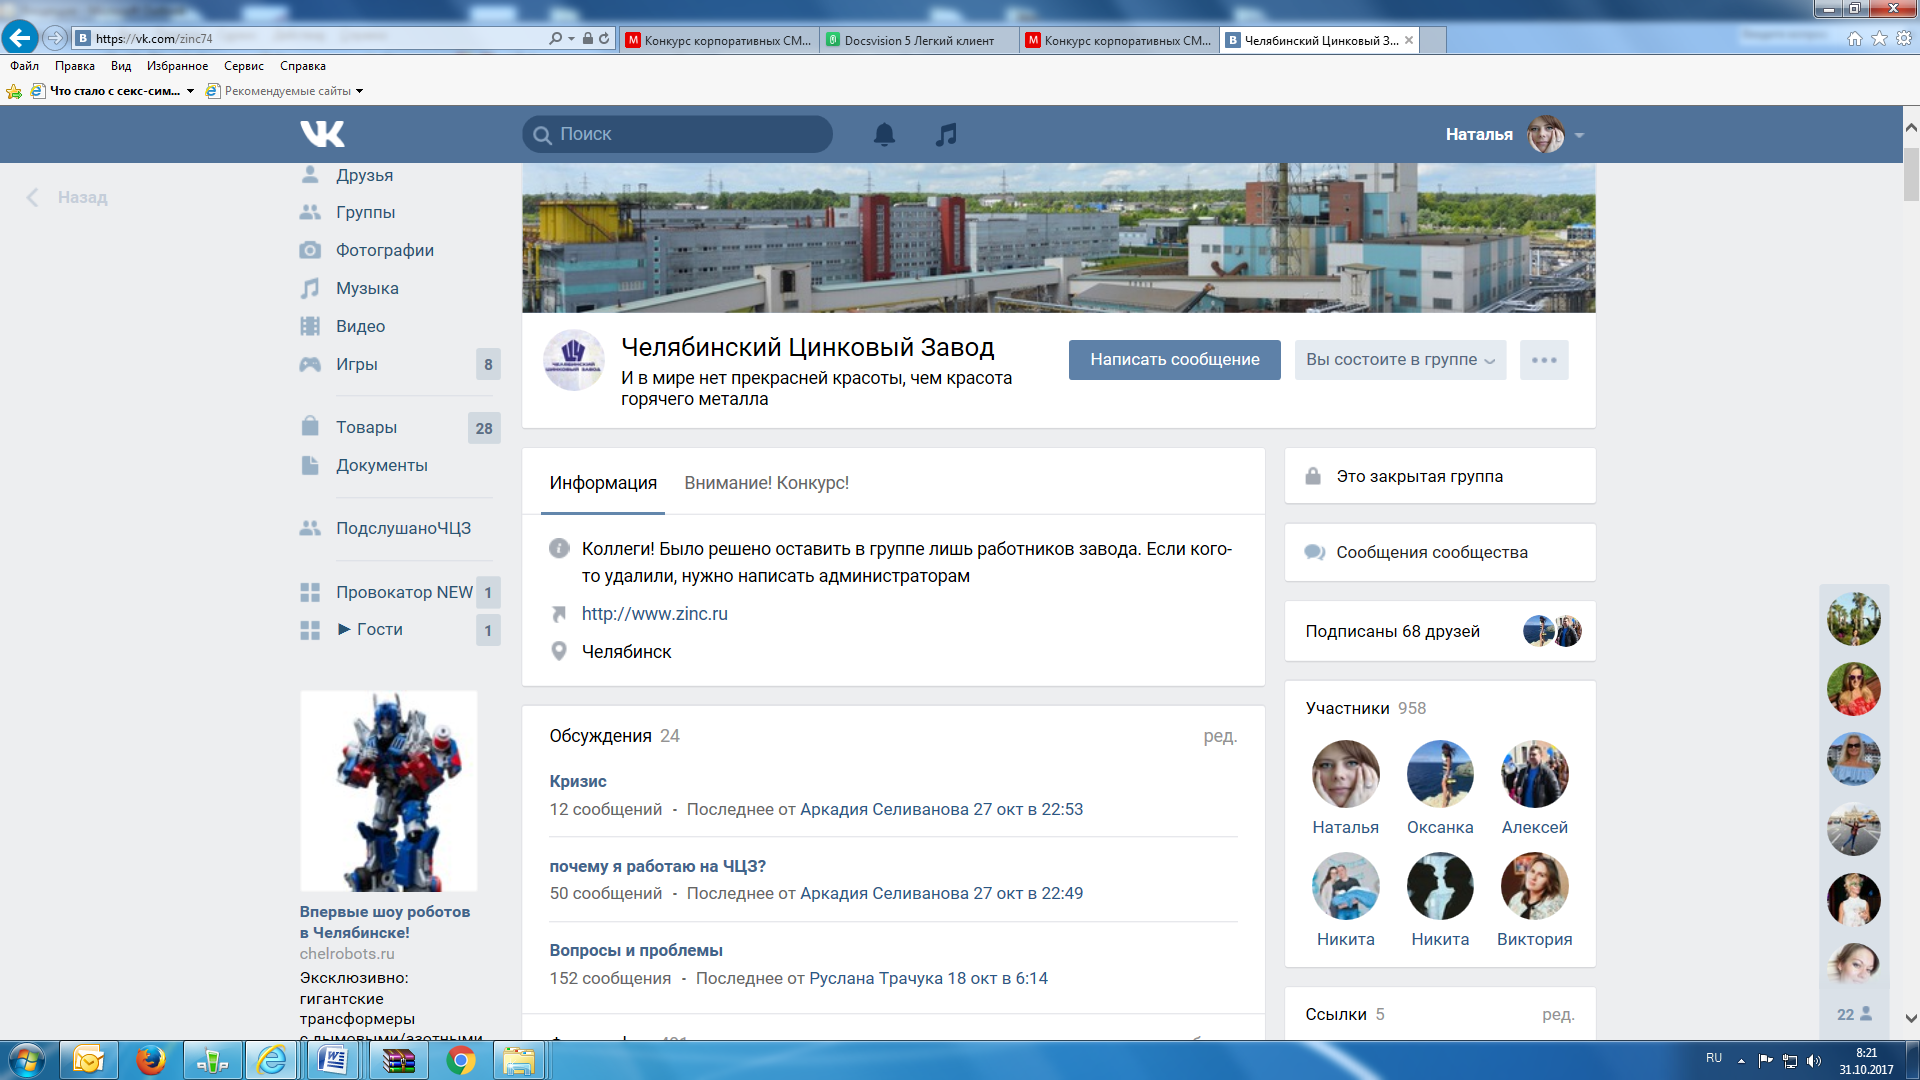
Task: Expand Рекомендуемые сайты dropdown
Action: point(359,91)
